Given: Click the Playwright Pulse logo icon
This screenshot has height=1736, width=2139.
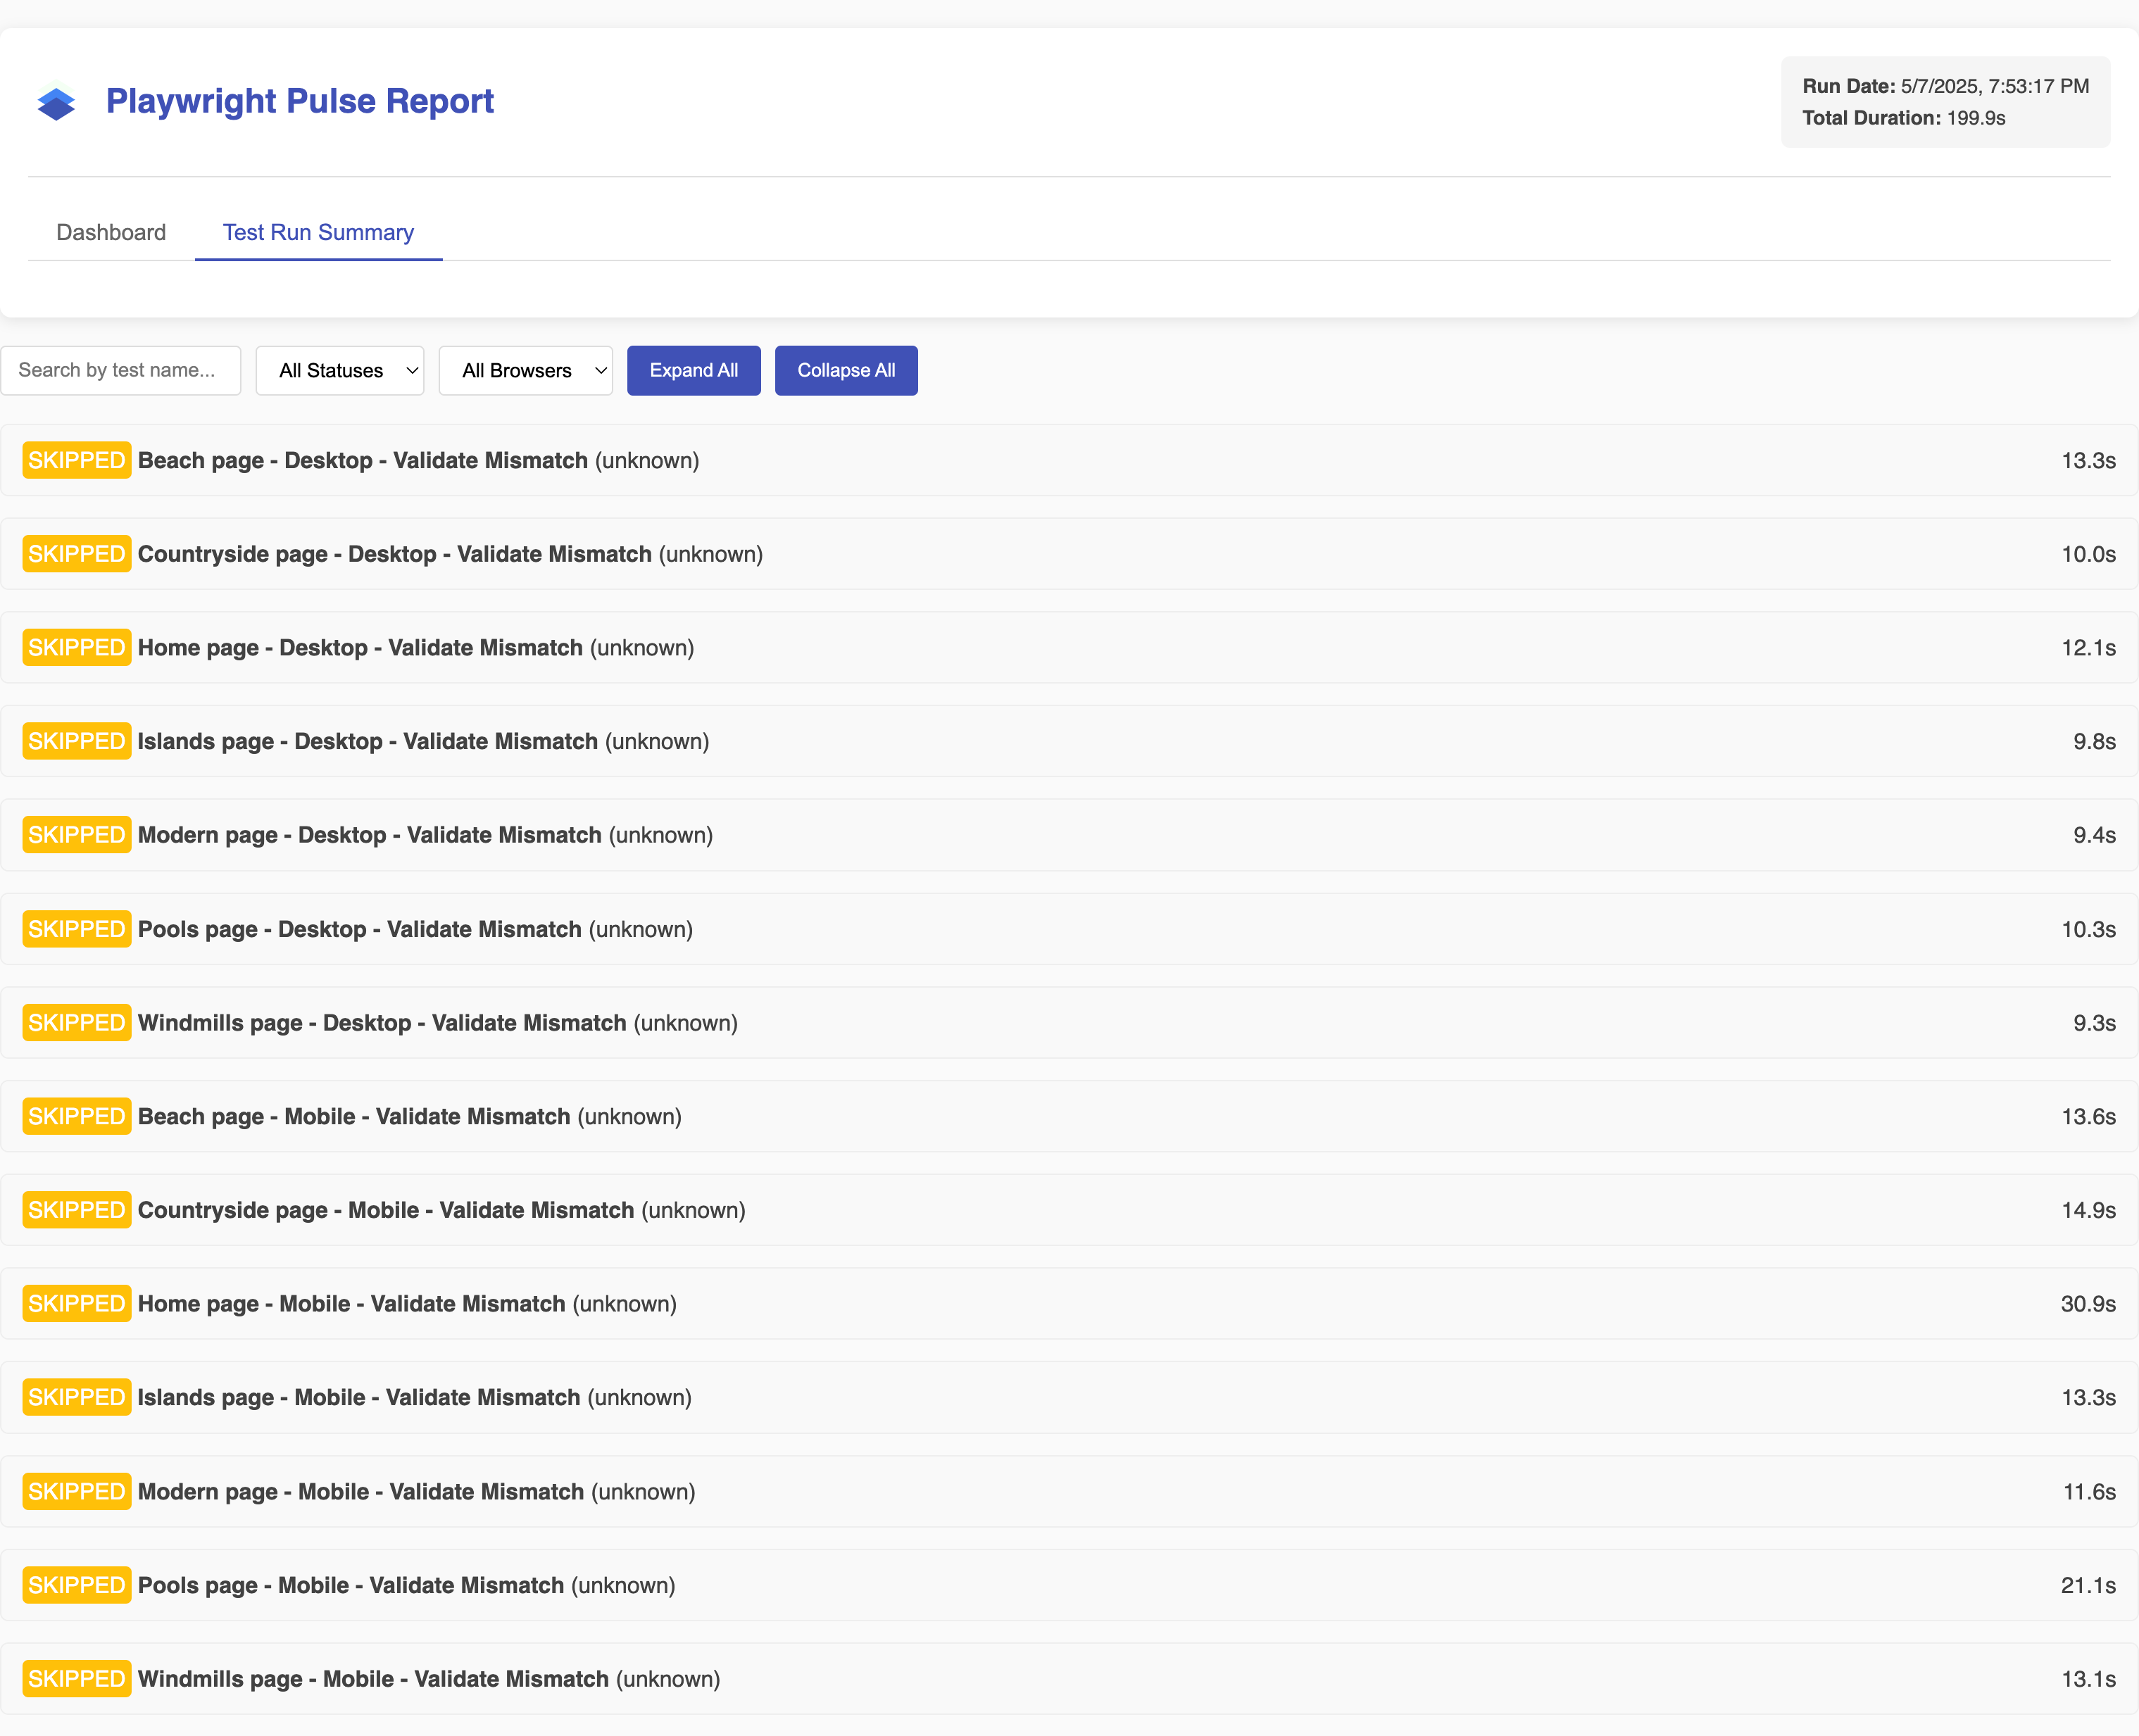Looking at the screenshot, I should point(56,103).
